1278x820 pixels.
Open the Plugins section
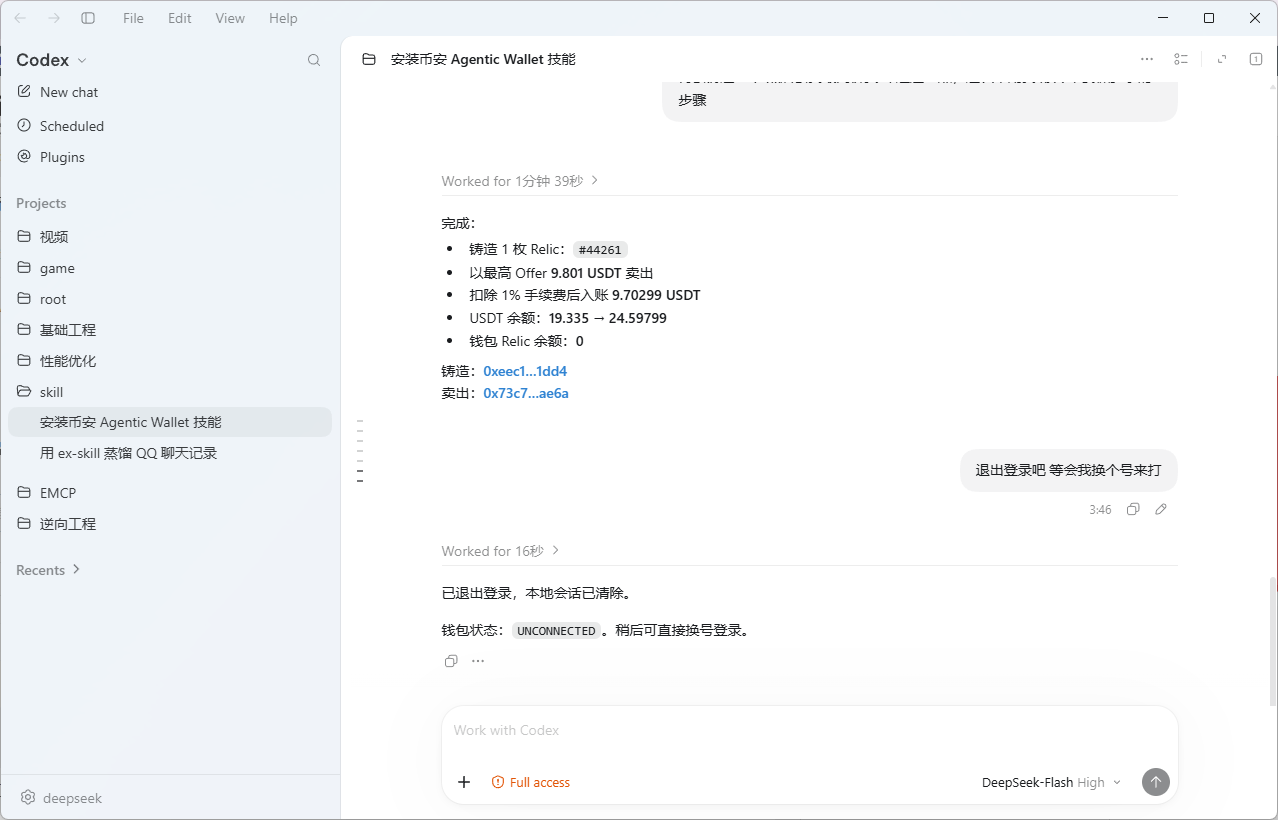point(170,157)
